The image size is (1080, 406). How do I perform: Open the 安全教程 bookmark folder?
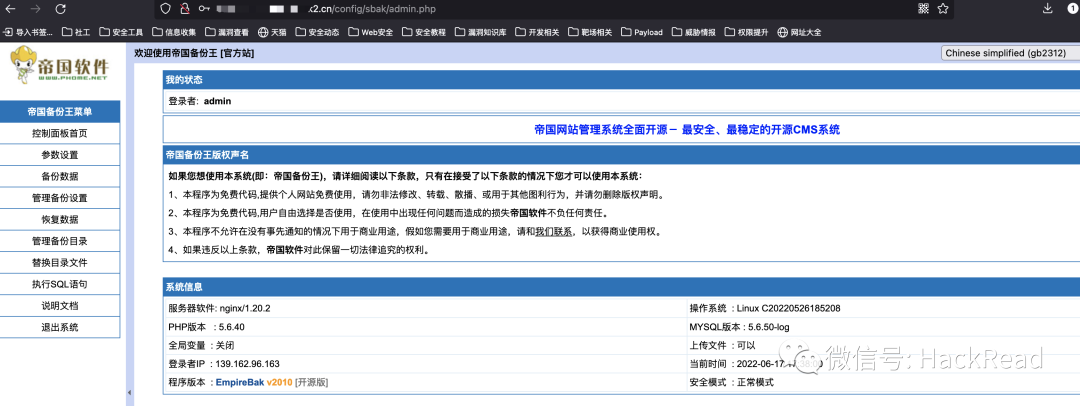[424, 32]
